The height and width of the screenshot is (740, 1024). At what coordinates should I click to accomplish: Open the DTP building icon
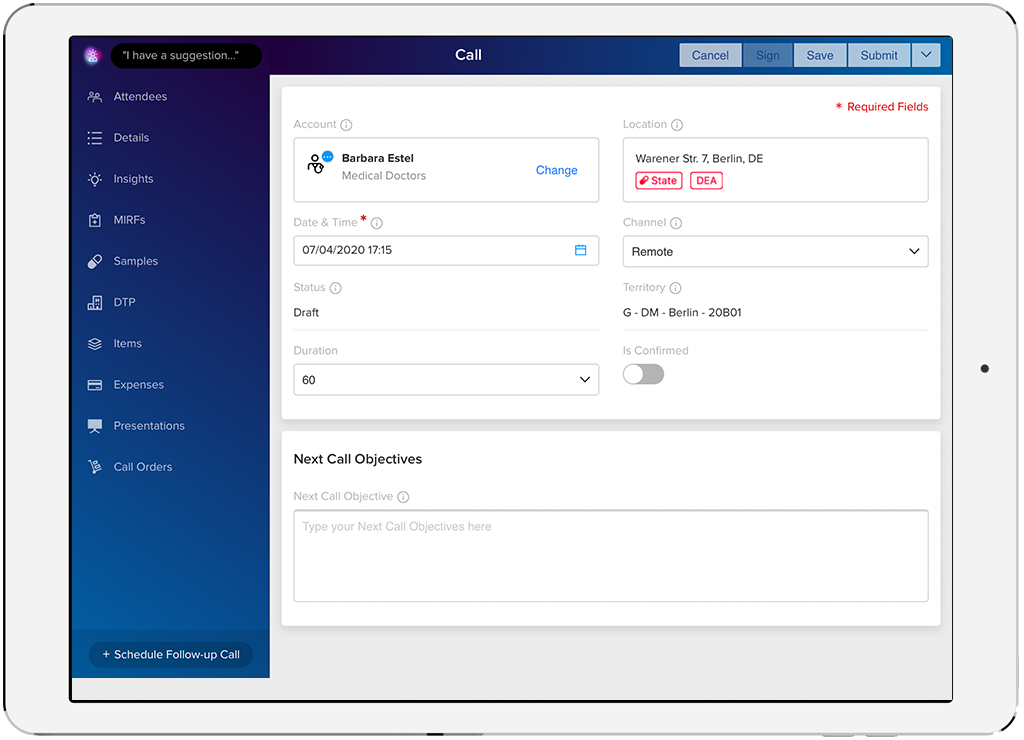click(x=95, y=302)
